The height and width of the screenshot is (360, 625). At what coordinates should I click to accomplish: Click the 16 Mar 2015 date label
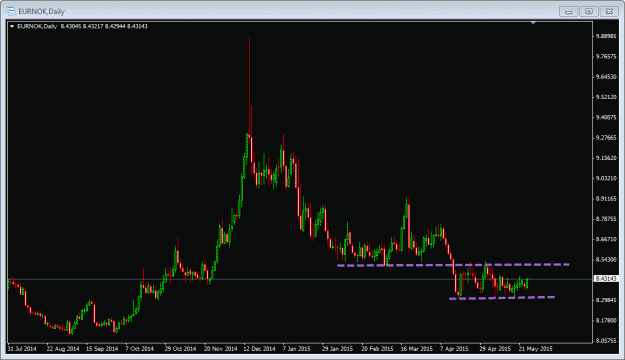point(417,349)
